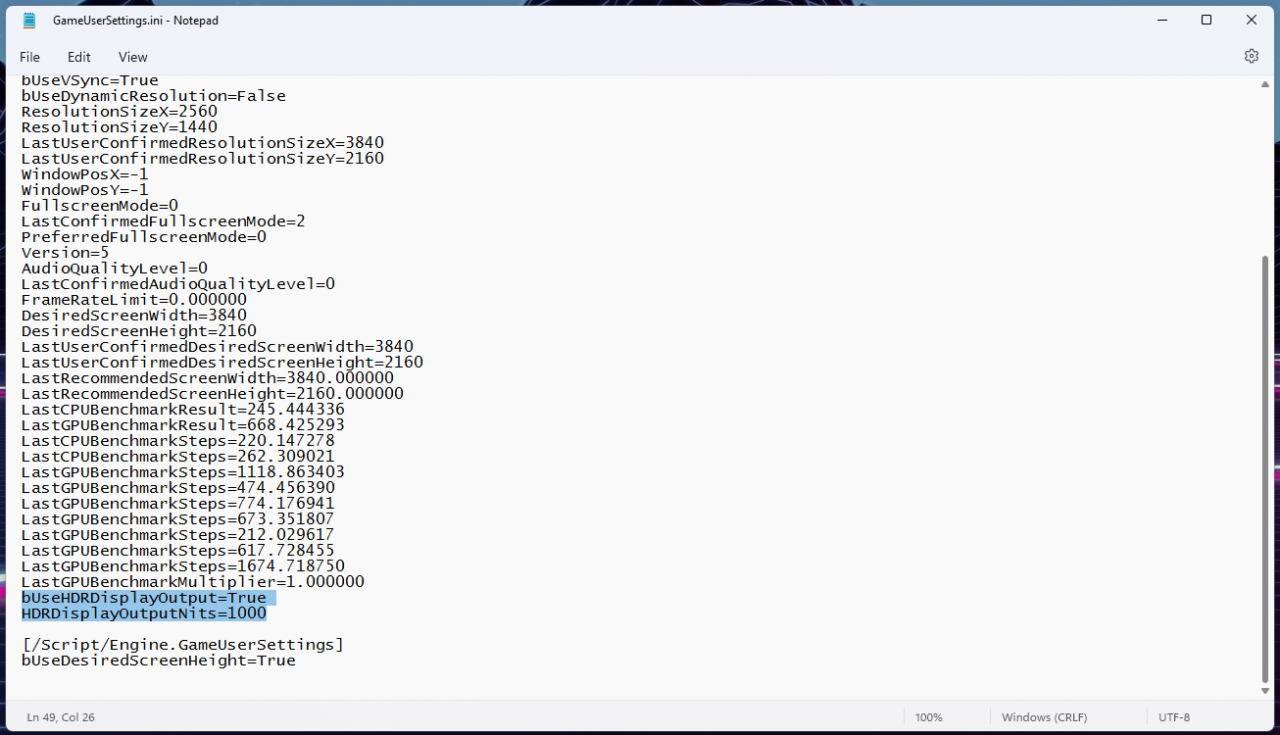This screenshot has height=735, width=1280.
Task: Open Notepad settings gear icon
Action: [x=1251, y=57]
